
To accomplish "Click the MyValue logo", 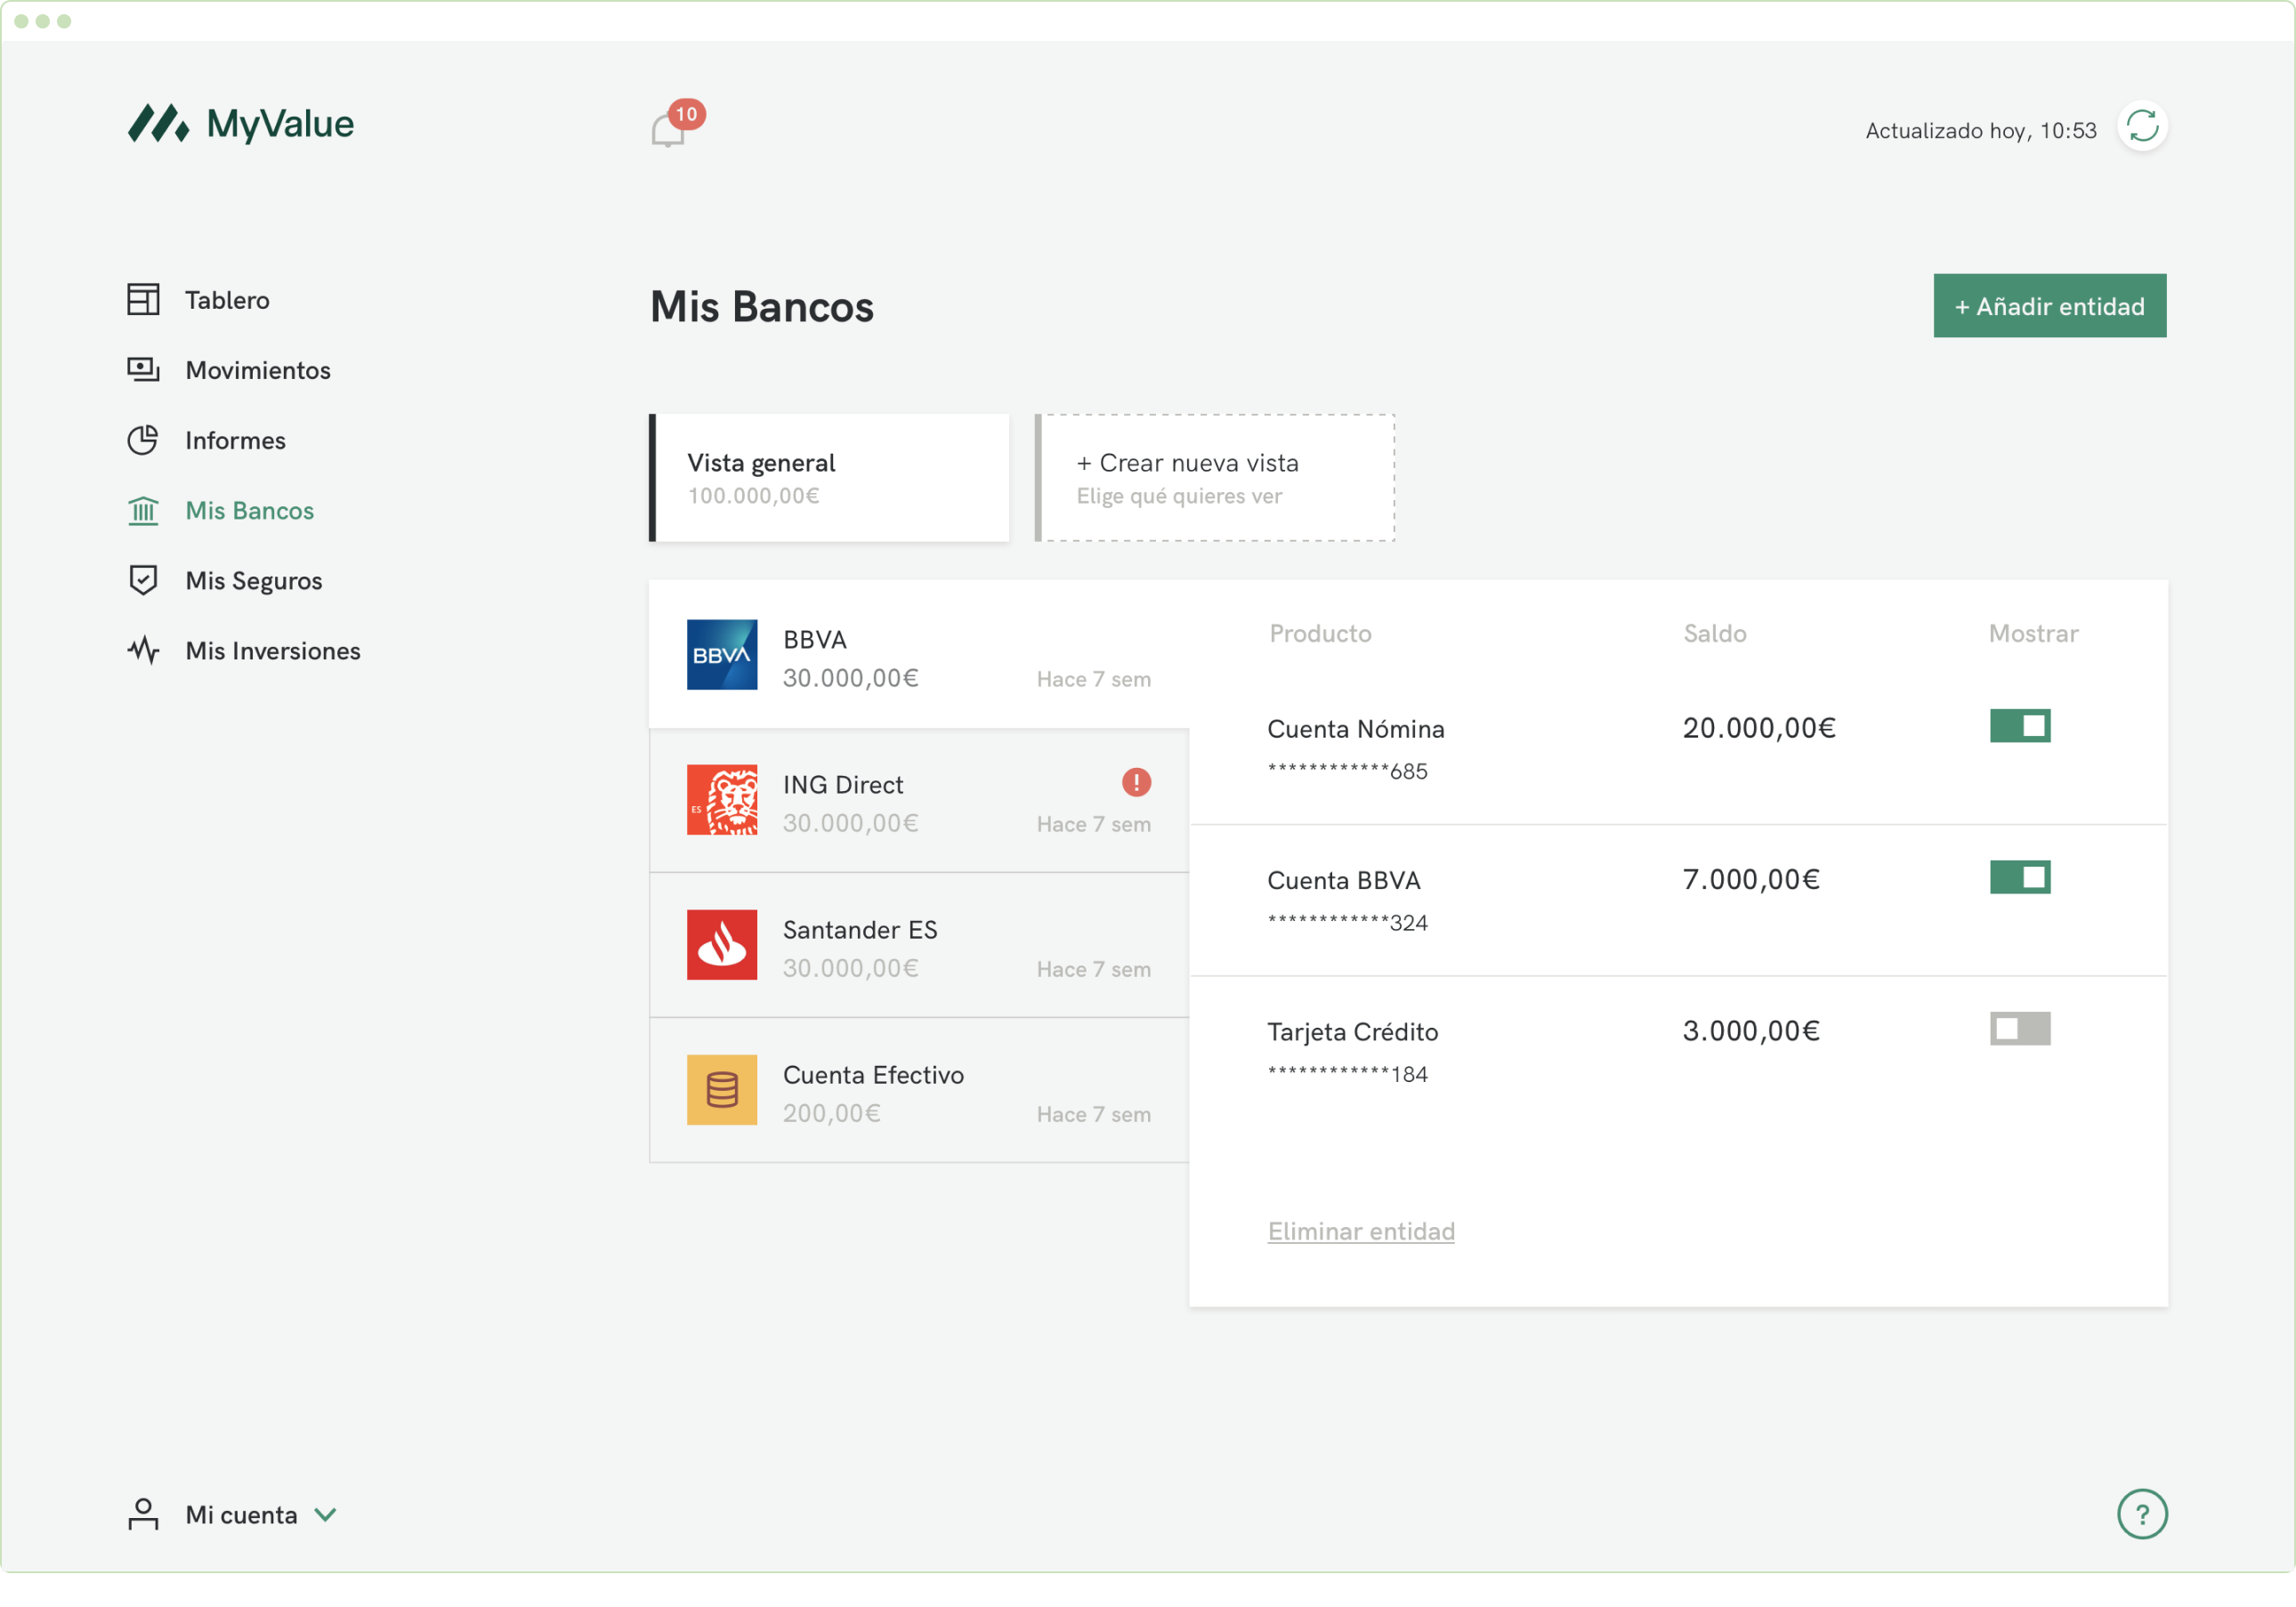I will [241, 124].
